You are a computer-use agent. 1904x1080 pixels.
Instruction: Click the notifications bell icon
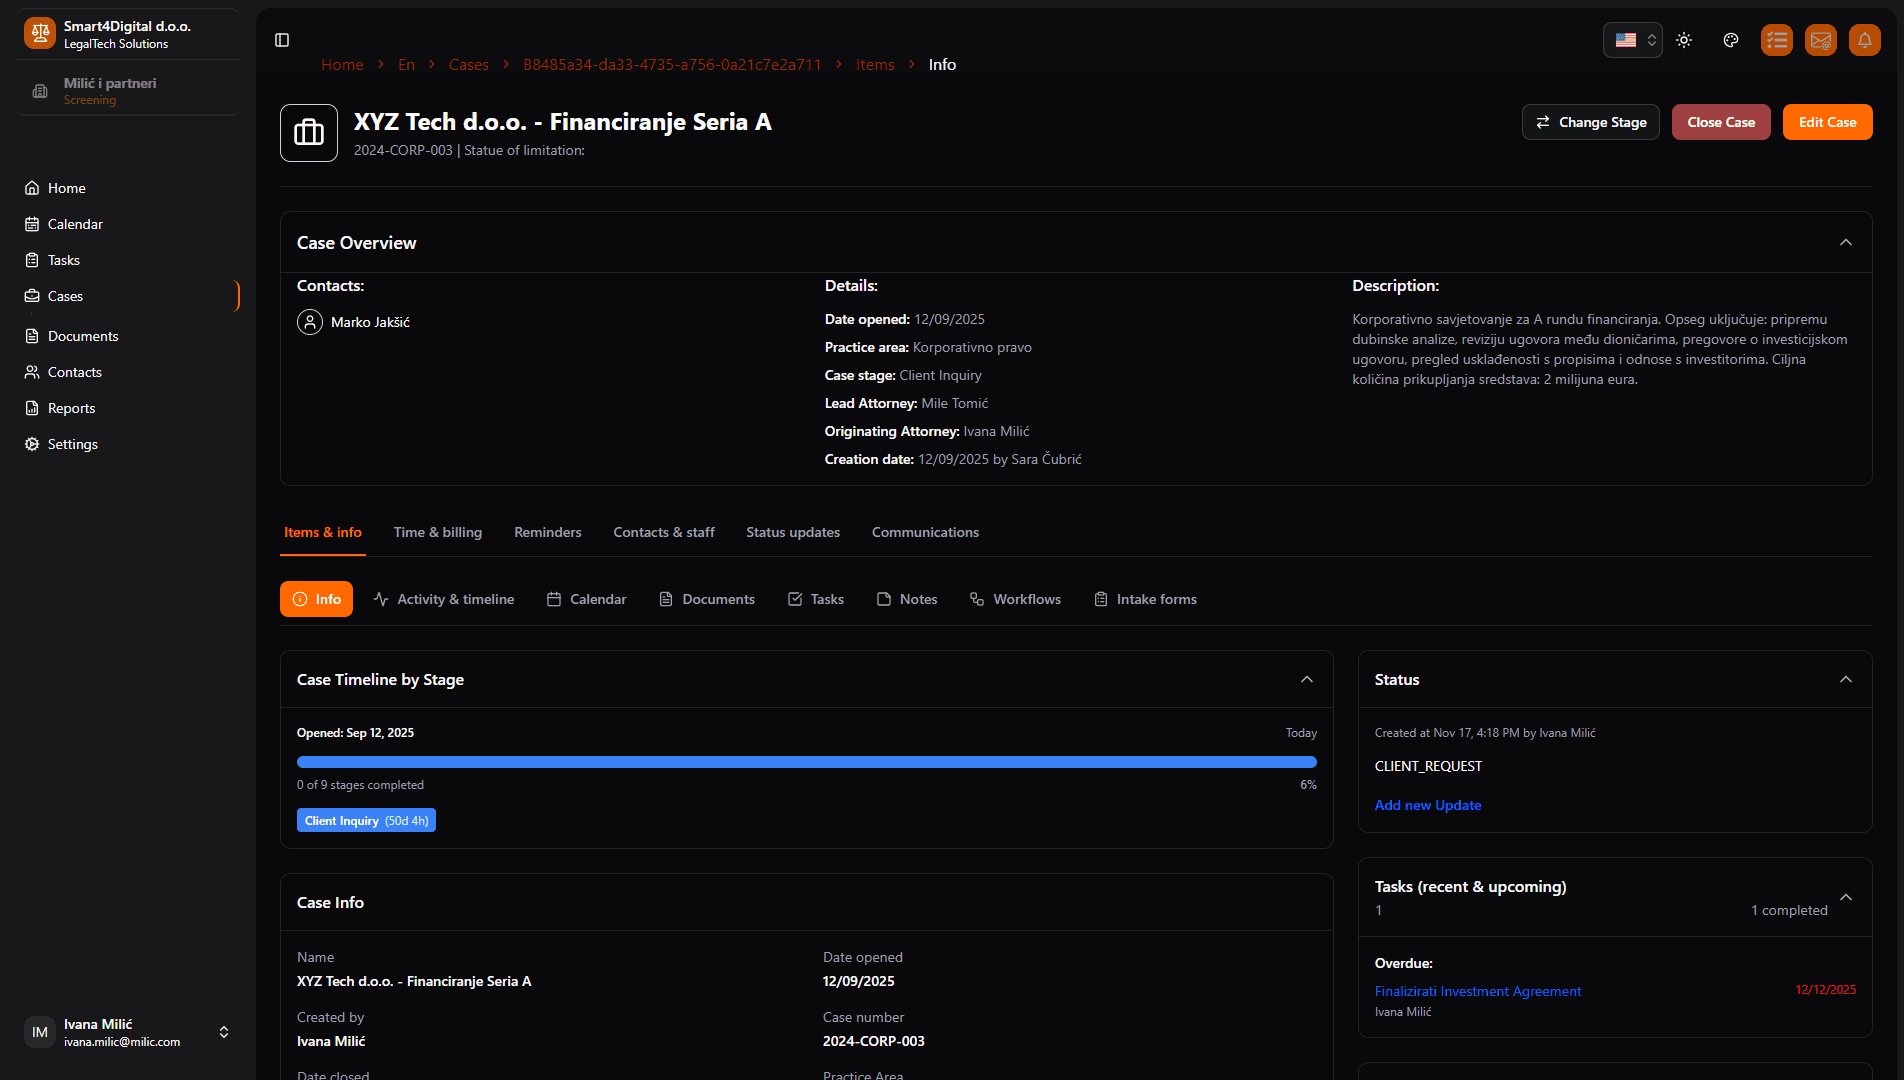click(1865, 40)
